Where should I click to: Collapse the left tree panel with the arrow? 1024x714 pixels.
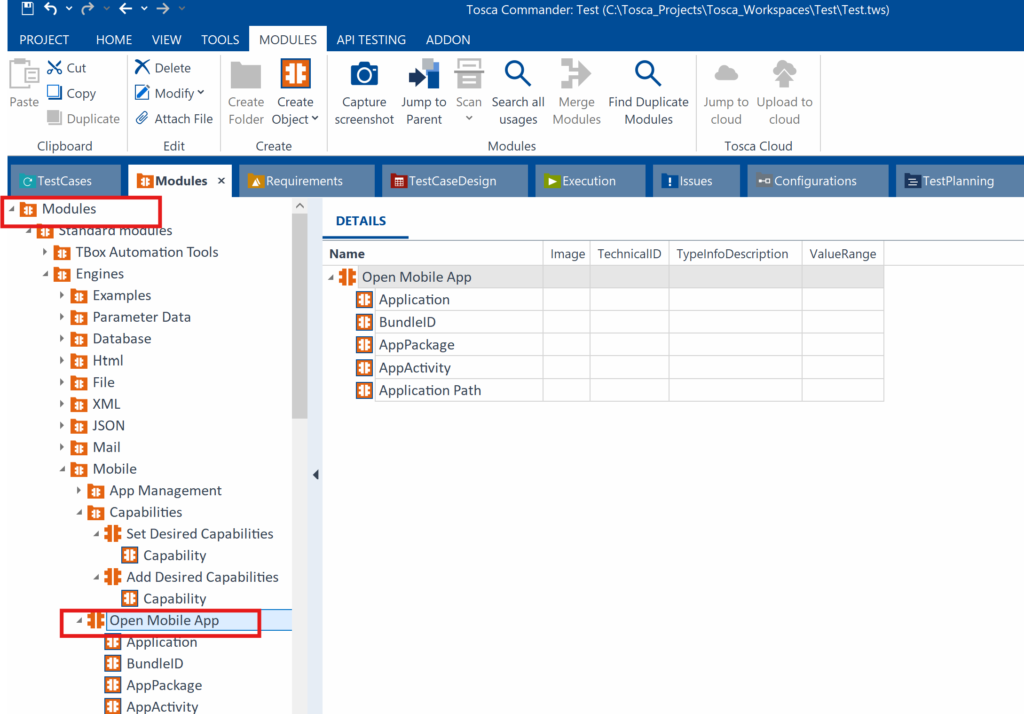(315, 474)
